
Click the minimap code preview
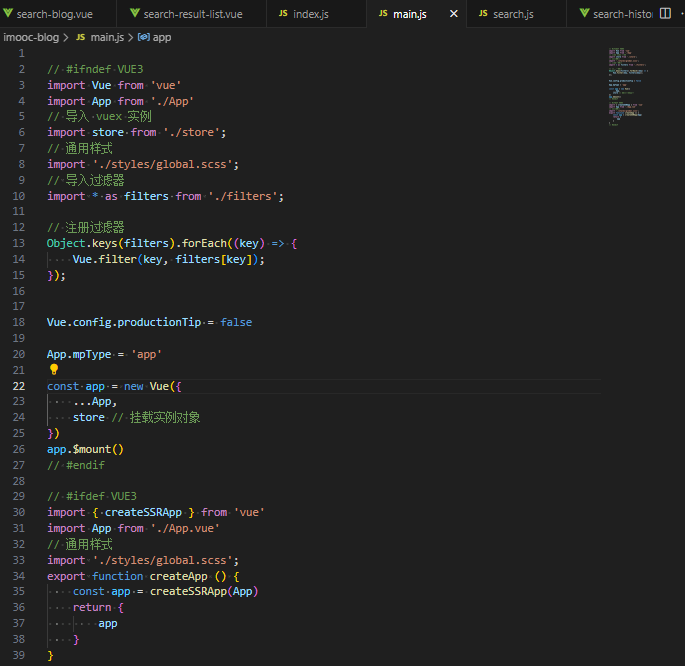click(627, 86)
